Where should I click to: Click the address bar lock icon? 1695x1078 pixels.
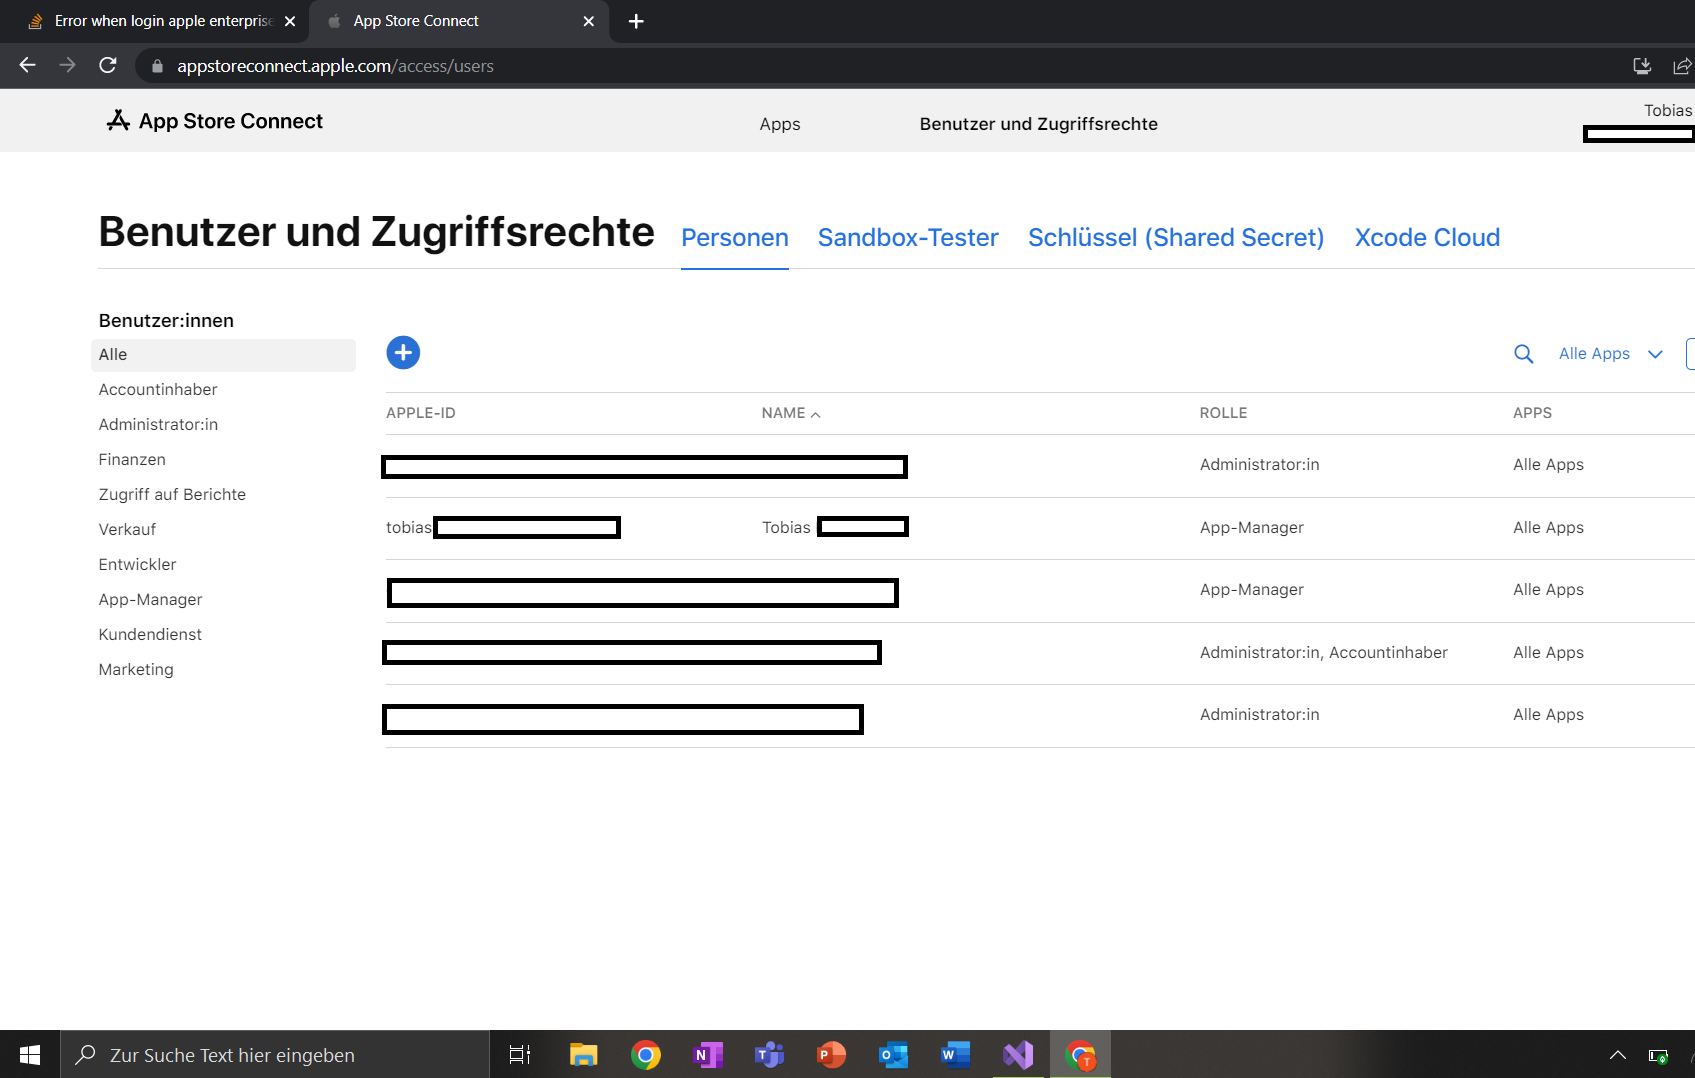[x=157, y=66]
